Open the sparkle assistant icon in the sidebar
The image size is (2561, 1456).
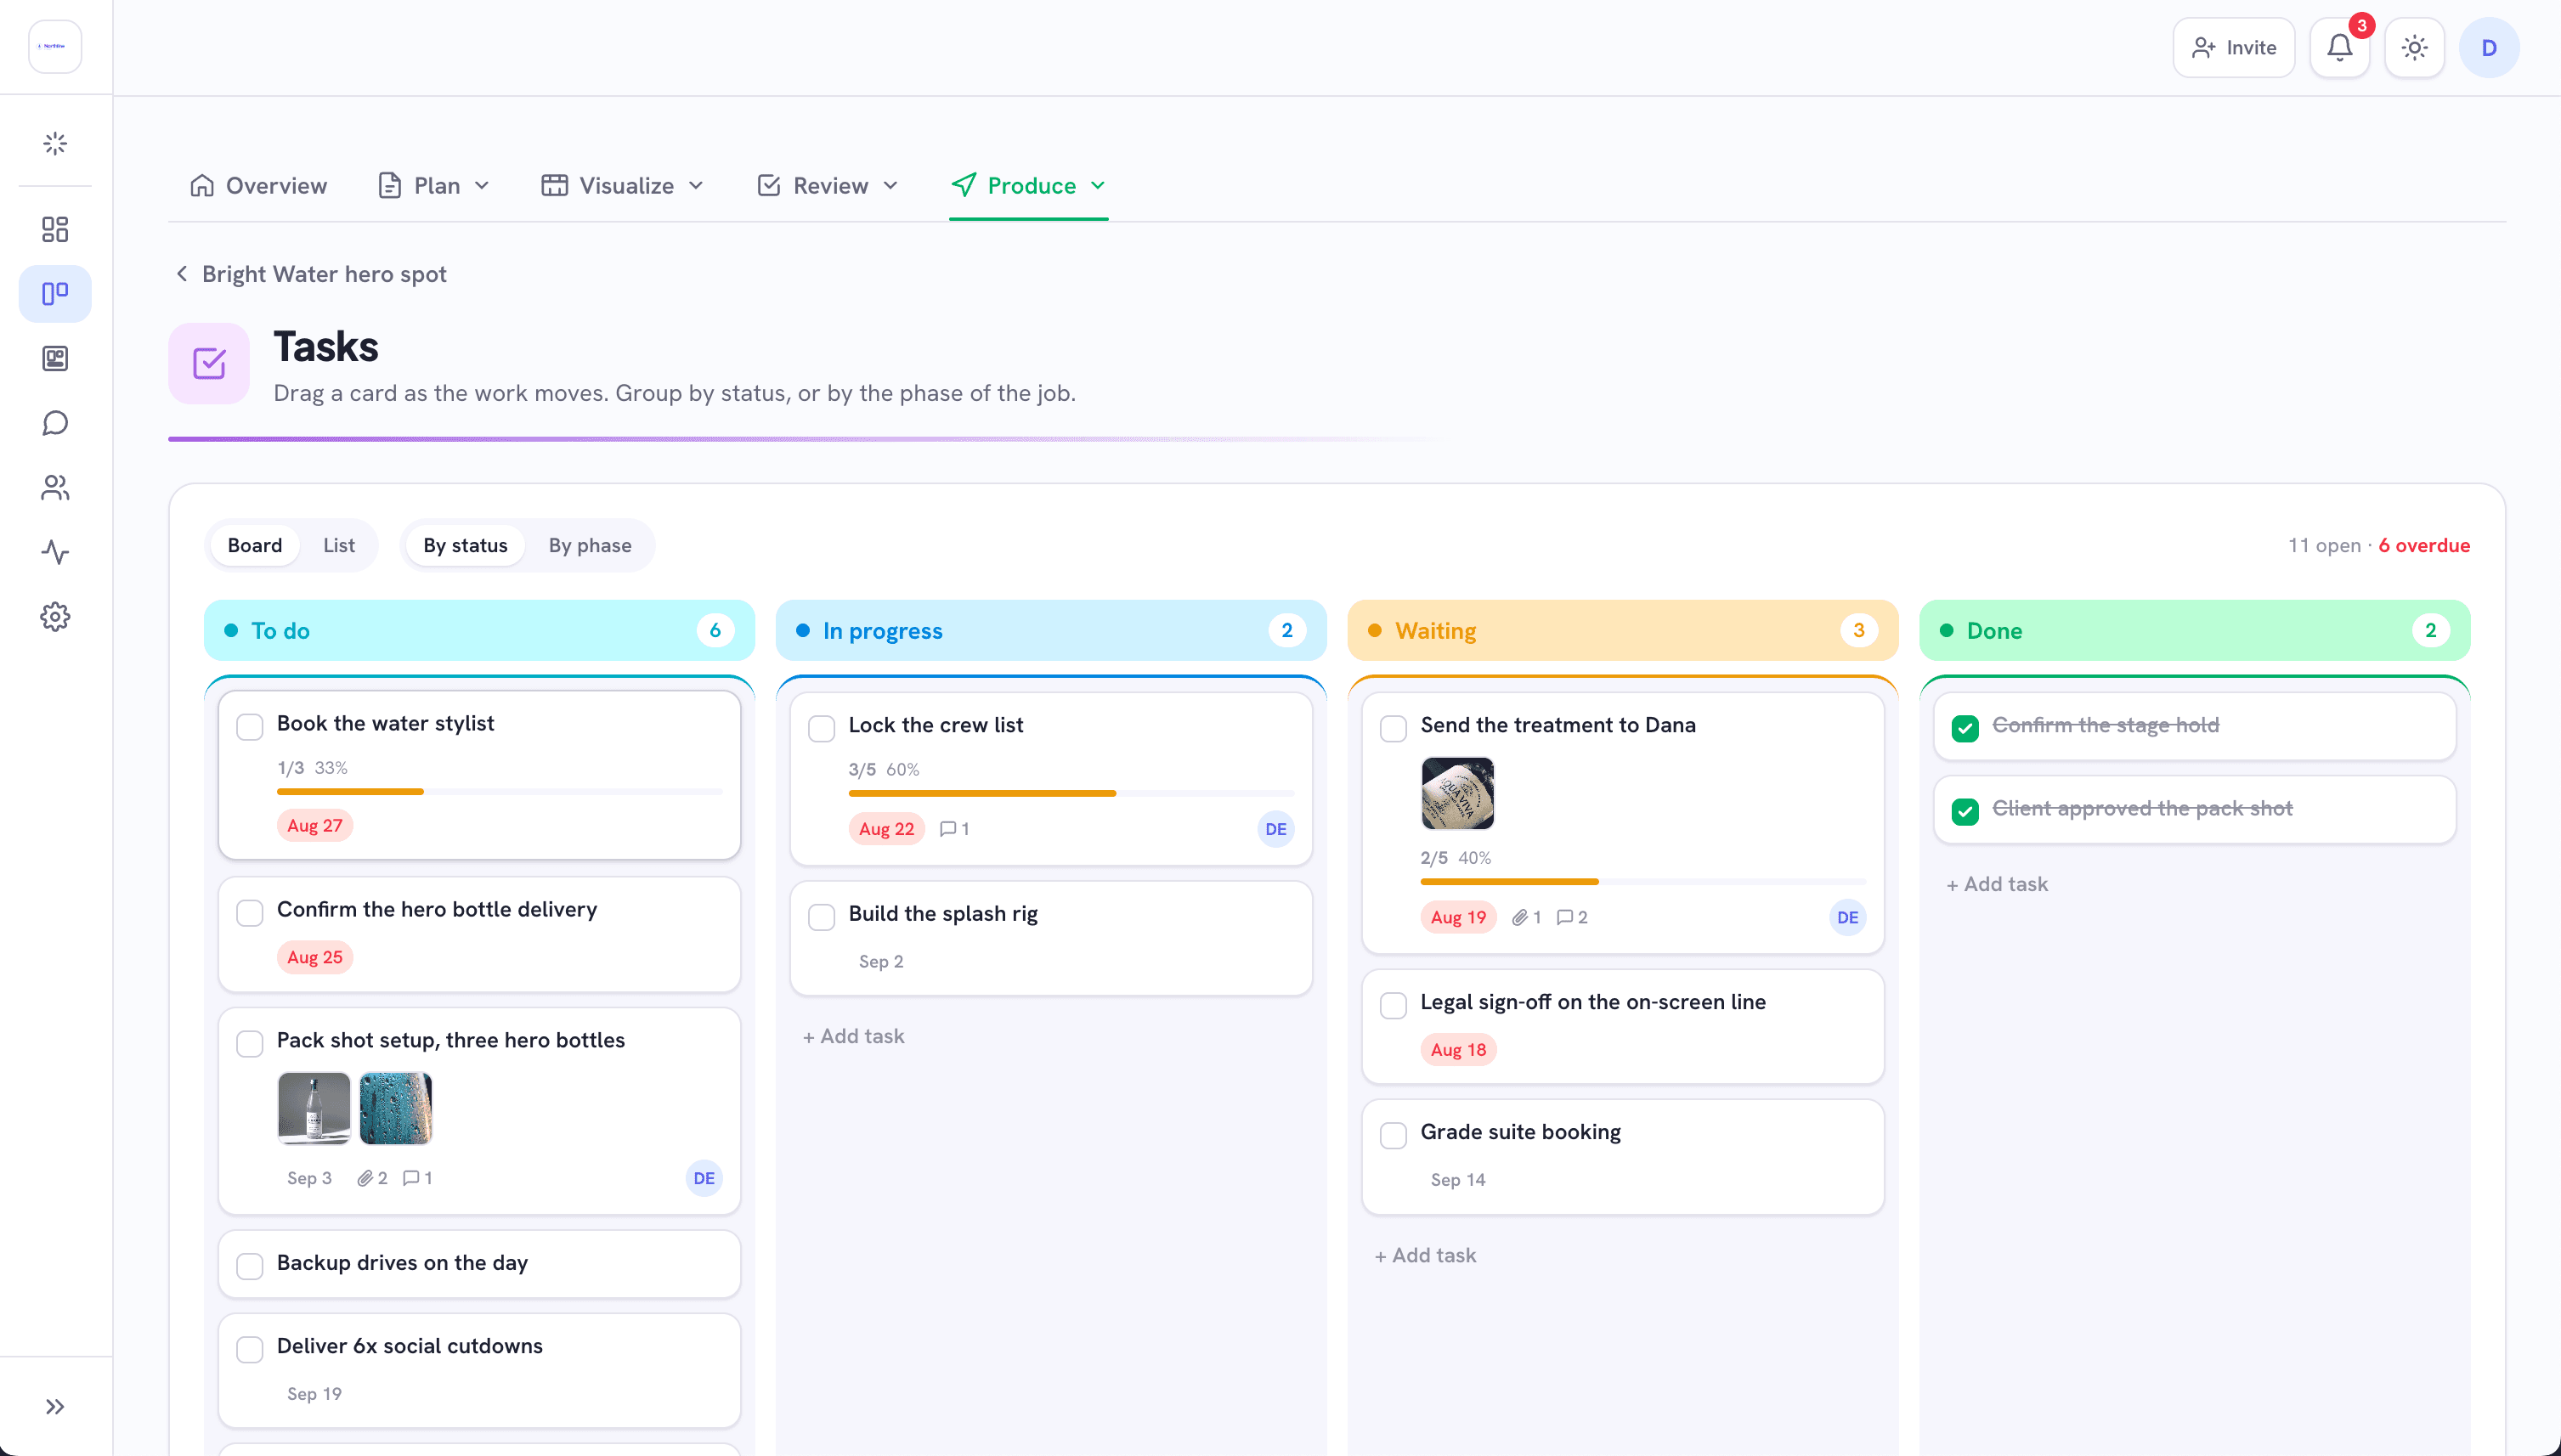tap(55, 144)
